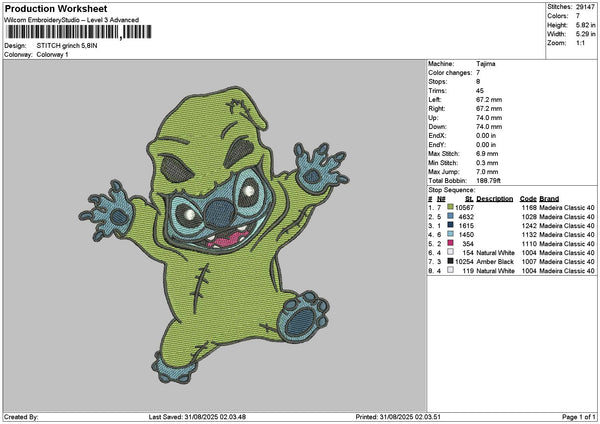Image resolution: width=600 pixels, height=424 pixels.
Task: Click the Trims value 45
Action: click(x=480, y=91)
